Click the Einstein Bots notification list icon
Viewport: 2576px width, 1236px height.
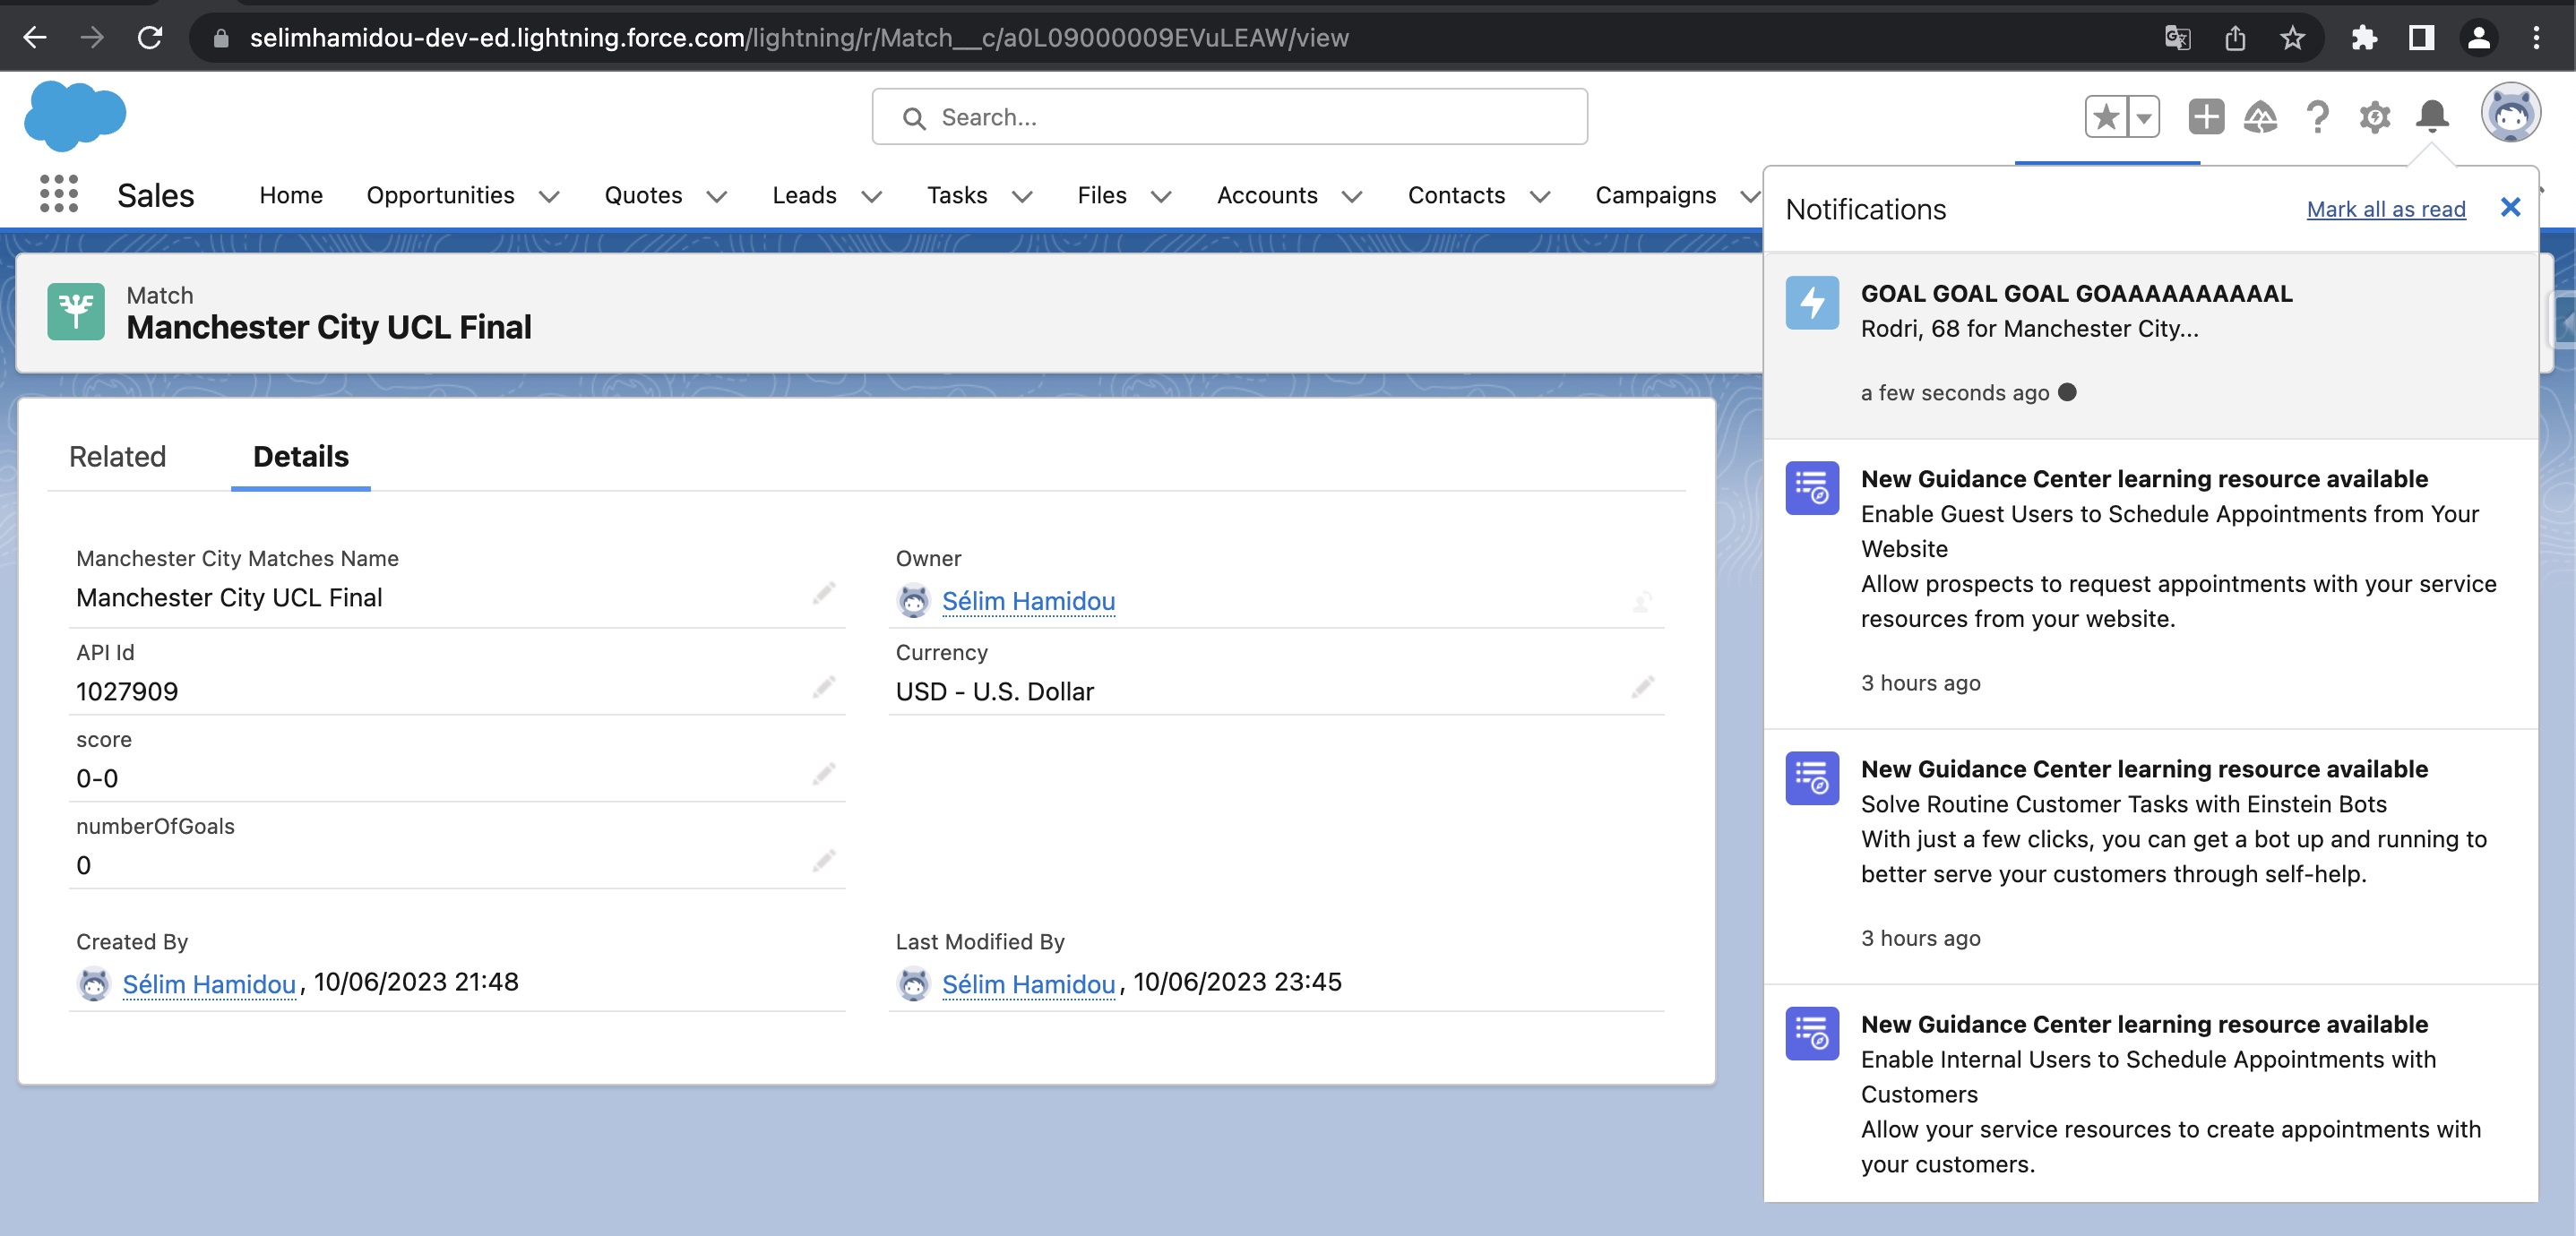coord(1812,777)
